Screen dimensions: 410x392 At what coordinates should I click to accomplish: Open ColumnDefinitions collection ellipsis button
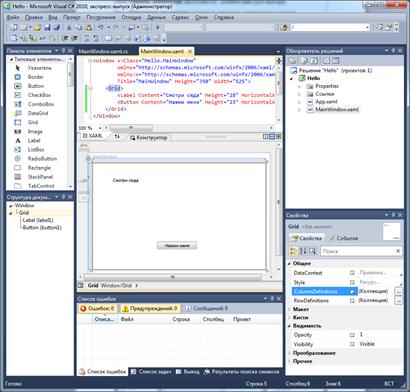coord(398,291)
